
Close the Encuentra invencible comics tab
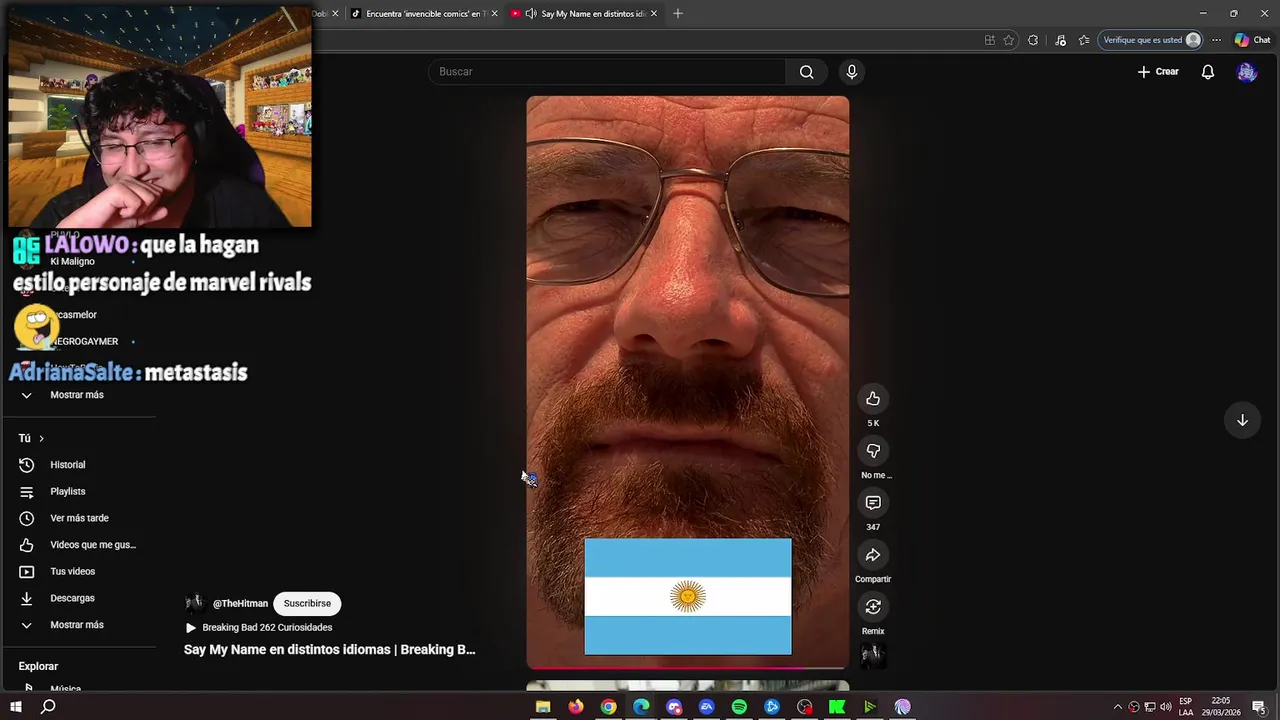[x=494, y=14]
